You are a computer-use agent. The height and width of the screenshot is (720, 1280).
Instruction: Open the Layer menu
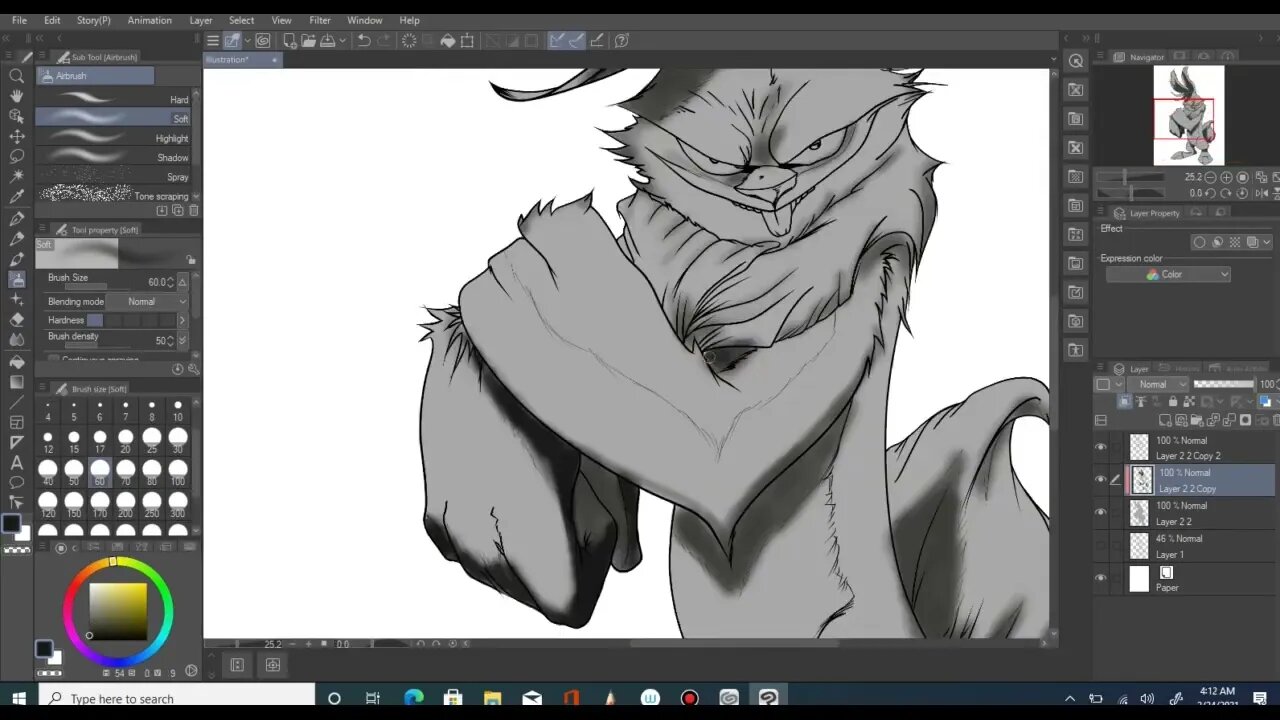click(201, 20)
